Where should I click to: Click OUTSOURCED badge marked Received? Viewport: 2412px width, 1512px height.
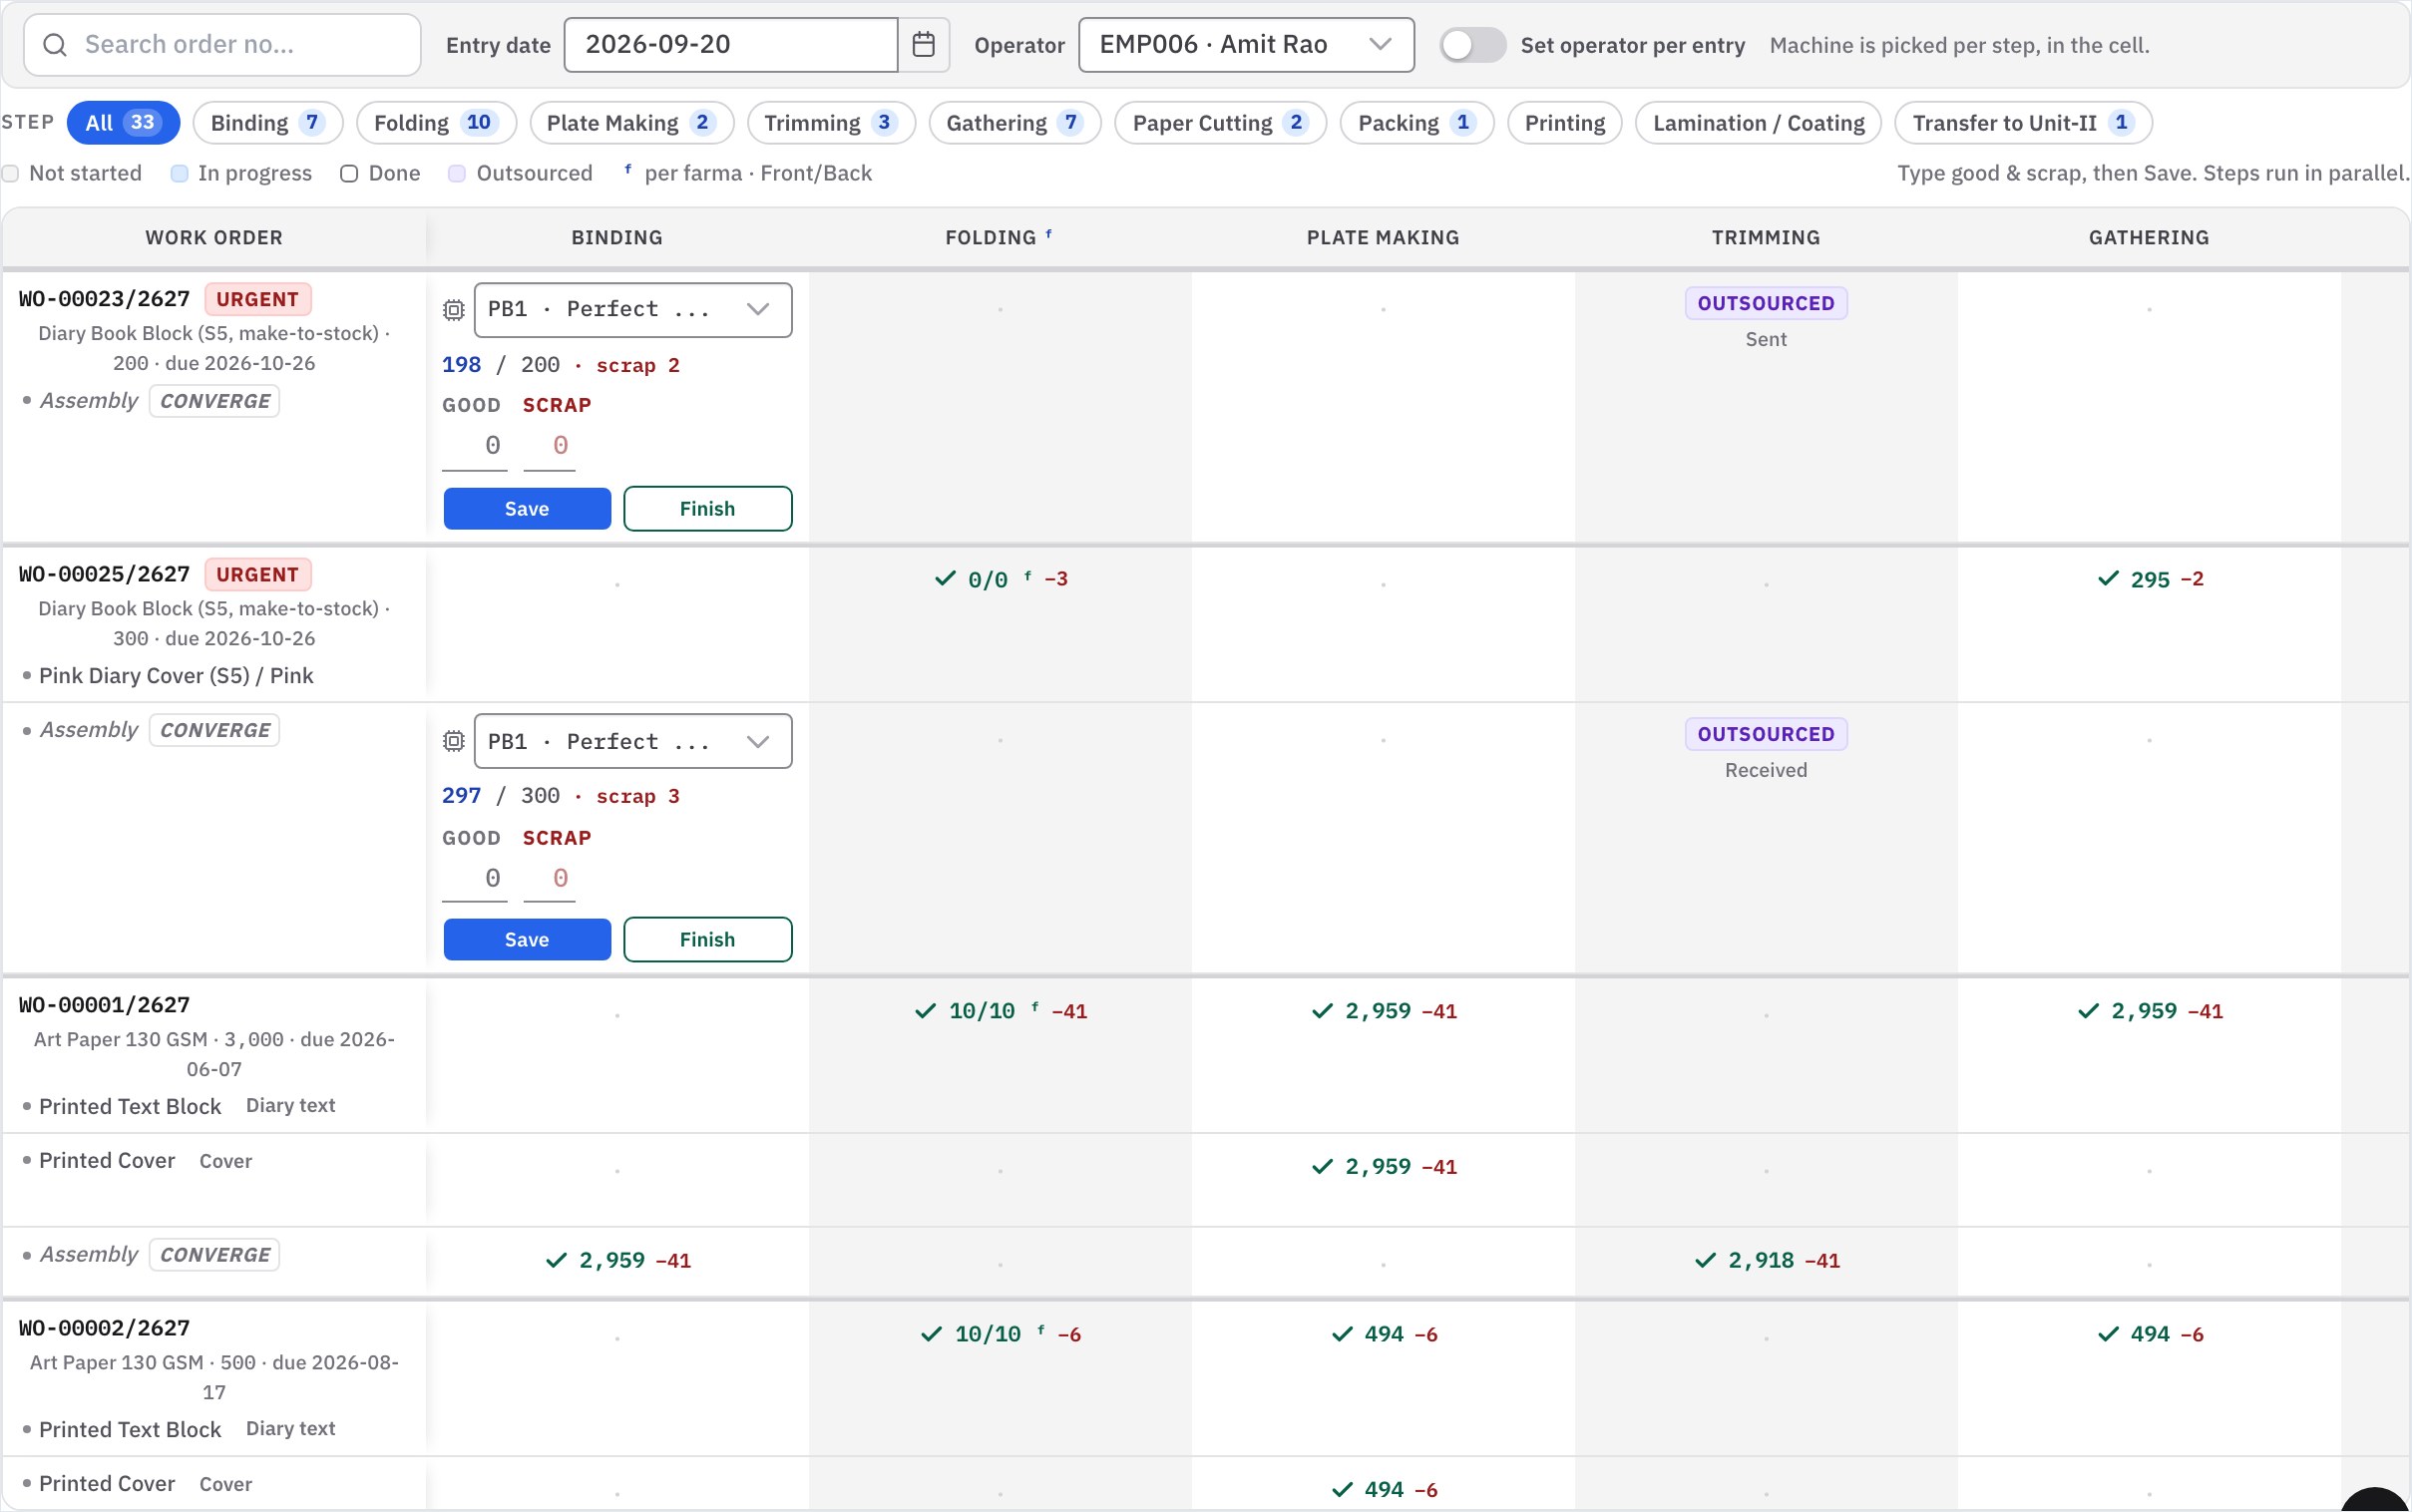coord(1766,734)
